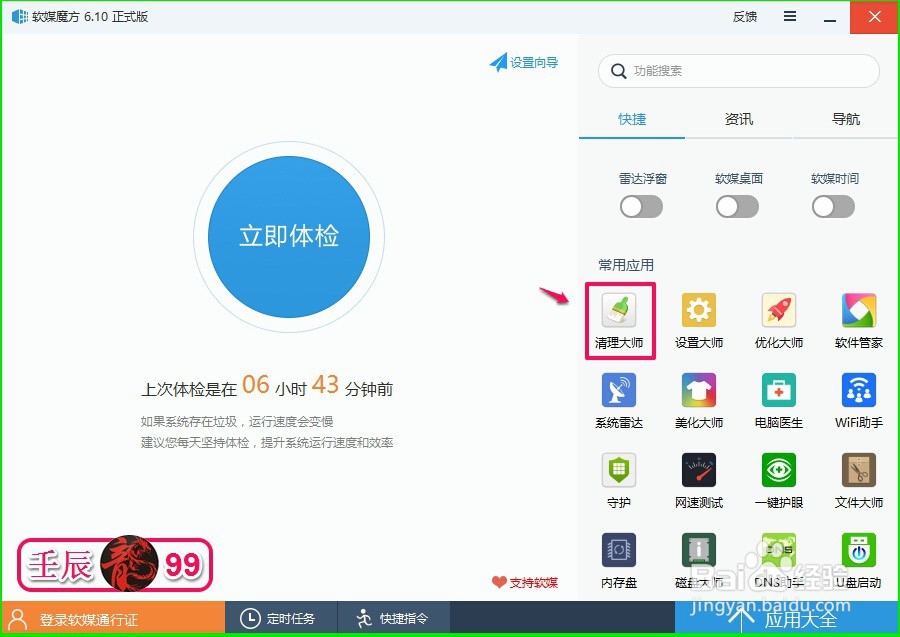Open the 导航 tab
900x637 pixels.
(x=846, y=119)
